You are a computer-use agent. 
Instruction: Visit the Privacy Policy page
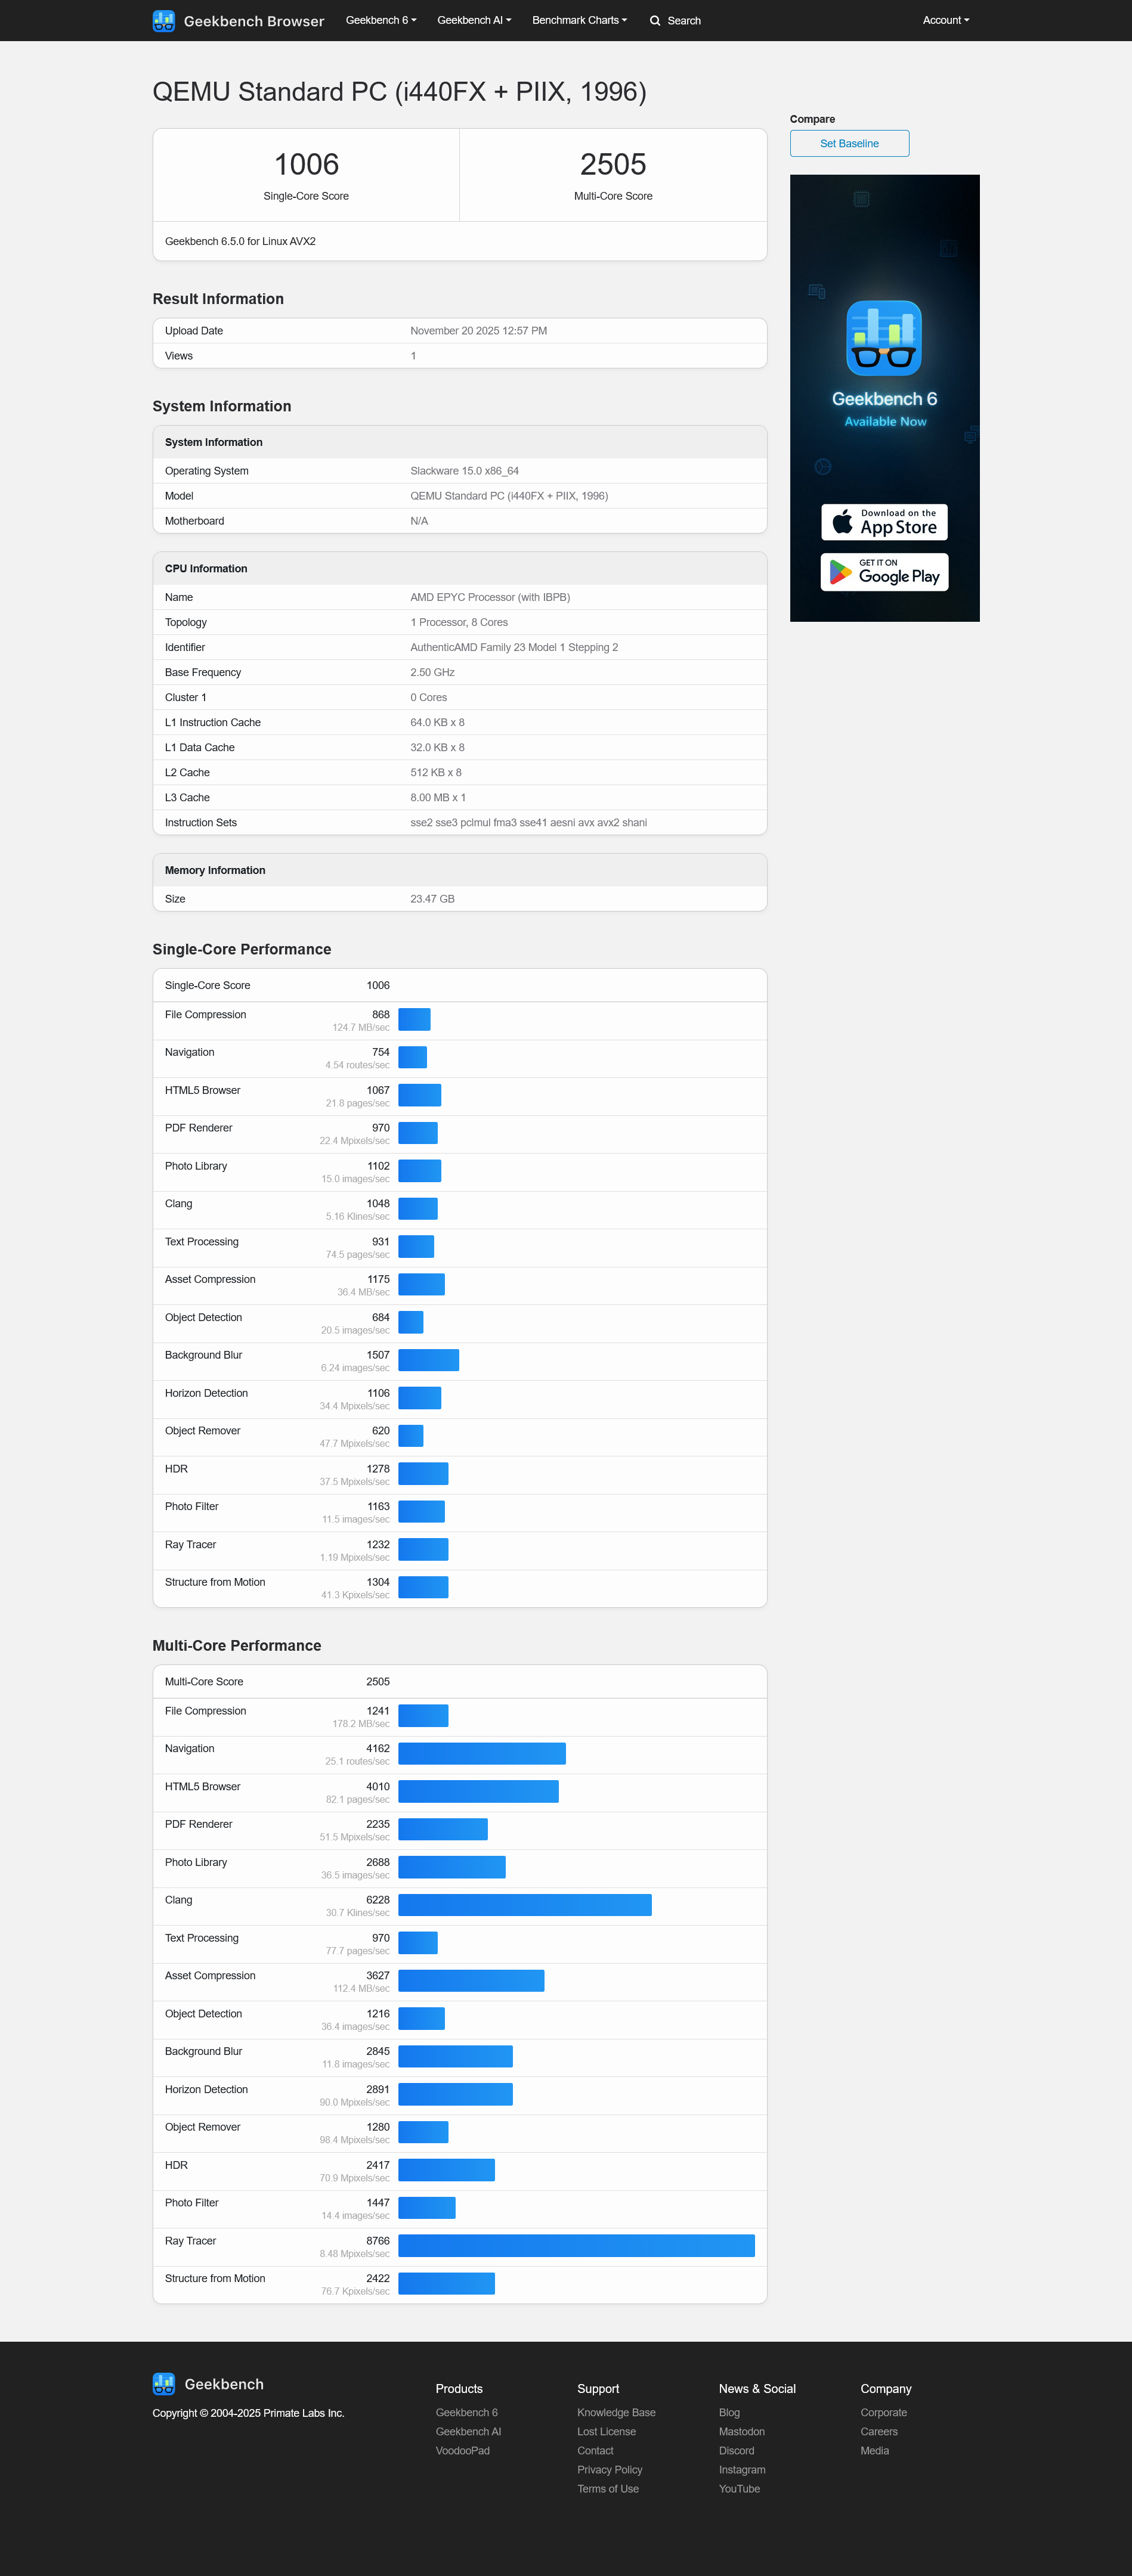point(609,2469)
